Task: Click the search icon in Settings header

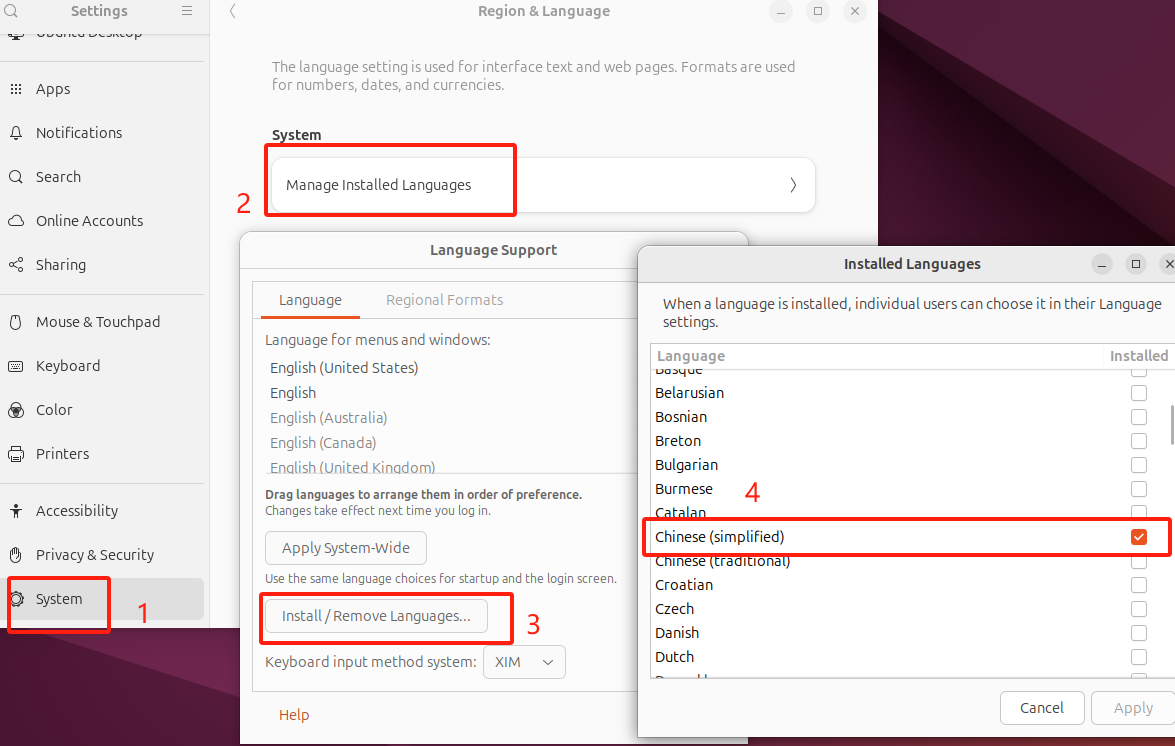Action: click(x=13, y=11)
